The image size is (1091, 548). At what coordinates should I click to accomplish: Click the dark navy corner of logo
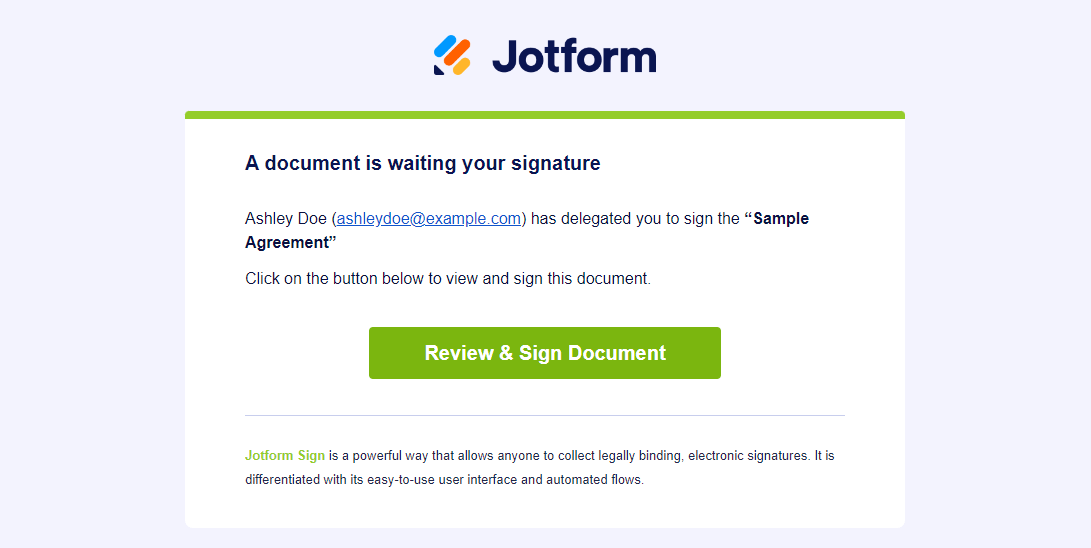click(x=438, y=70)
